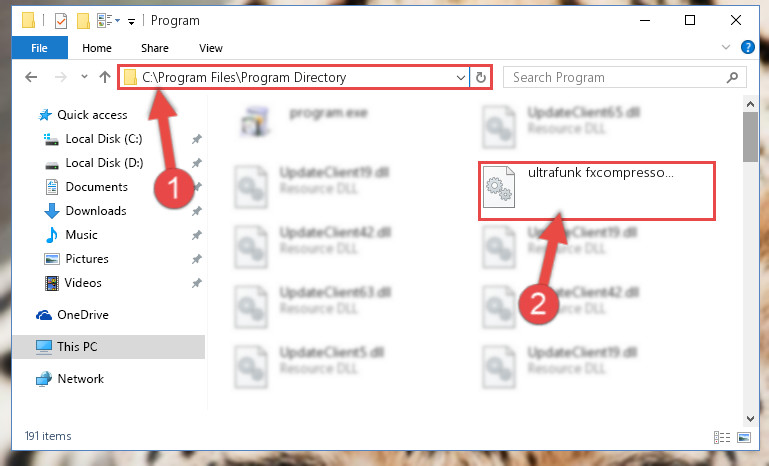Image resolution: width=769 pixels, height=466 pixels.
Task: Click the Search Program input field
Action: [616, 78]
